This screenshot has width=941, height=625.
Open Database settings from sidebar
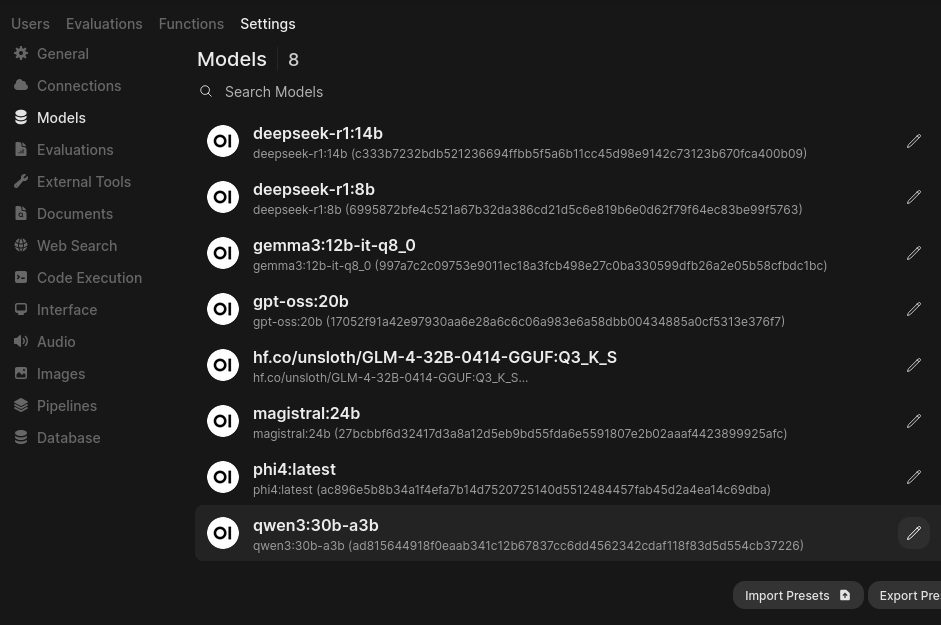(x=68, y=437)
